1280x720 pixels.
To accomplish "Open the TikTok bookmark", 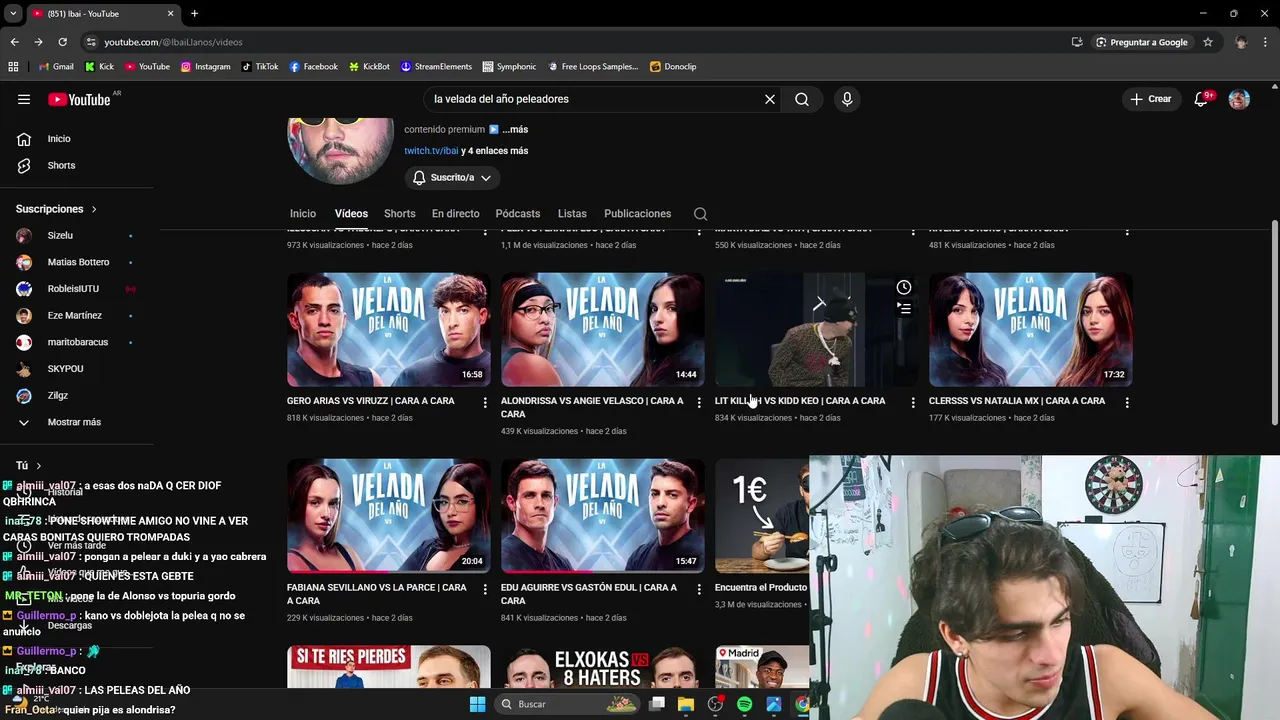I will coord(259,66).
